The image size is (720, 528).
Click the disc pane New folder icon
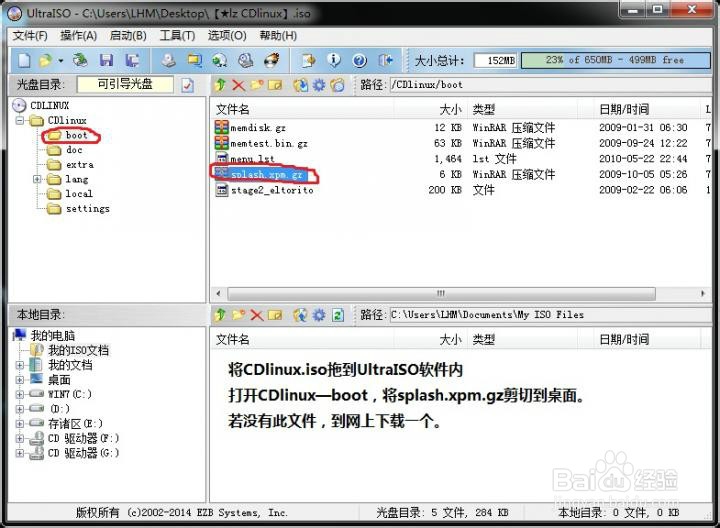(x=257, y=85)
